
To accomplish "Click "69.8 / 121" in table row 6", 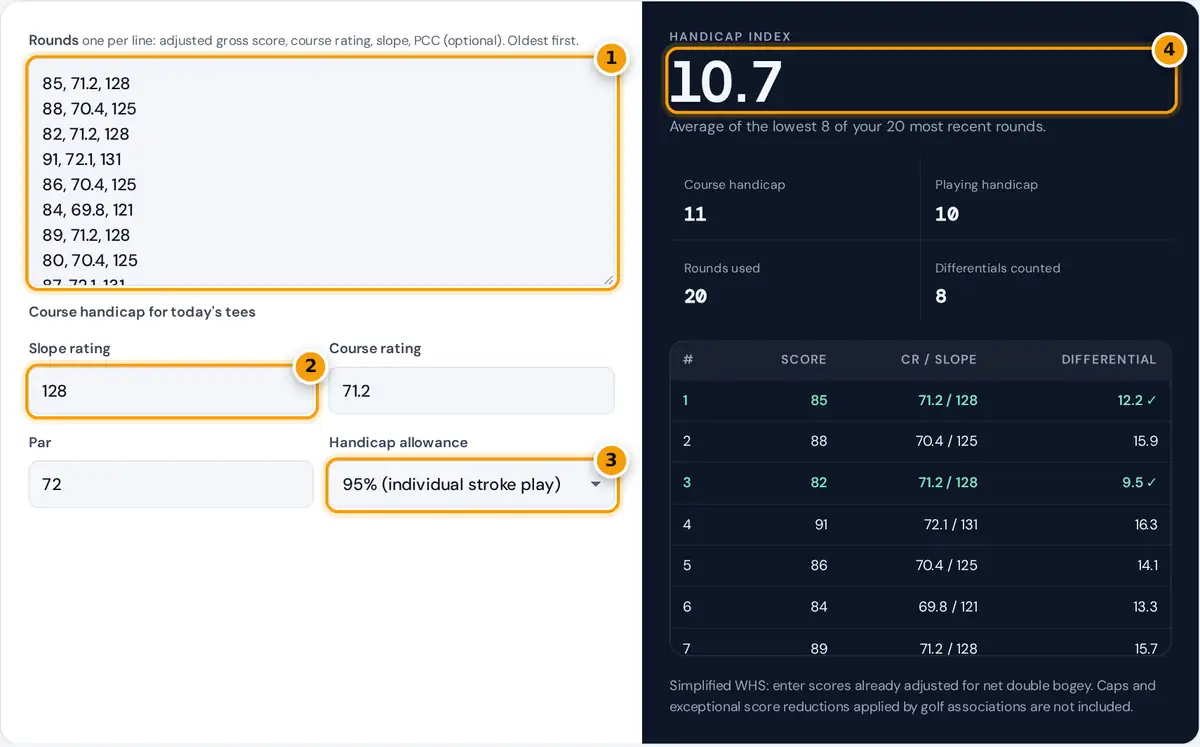I will point(946,607).
